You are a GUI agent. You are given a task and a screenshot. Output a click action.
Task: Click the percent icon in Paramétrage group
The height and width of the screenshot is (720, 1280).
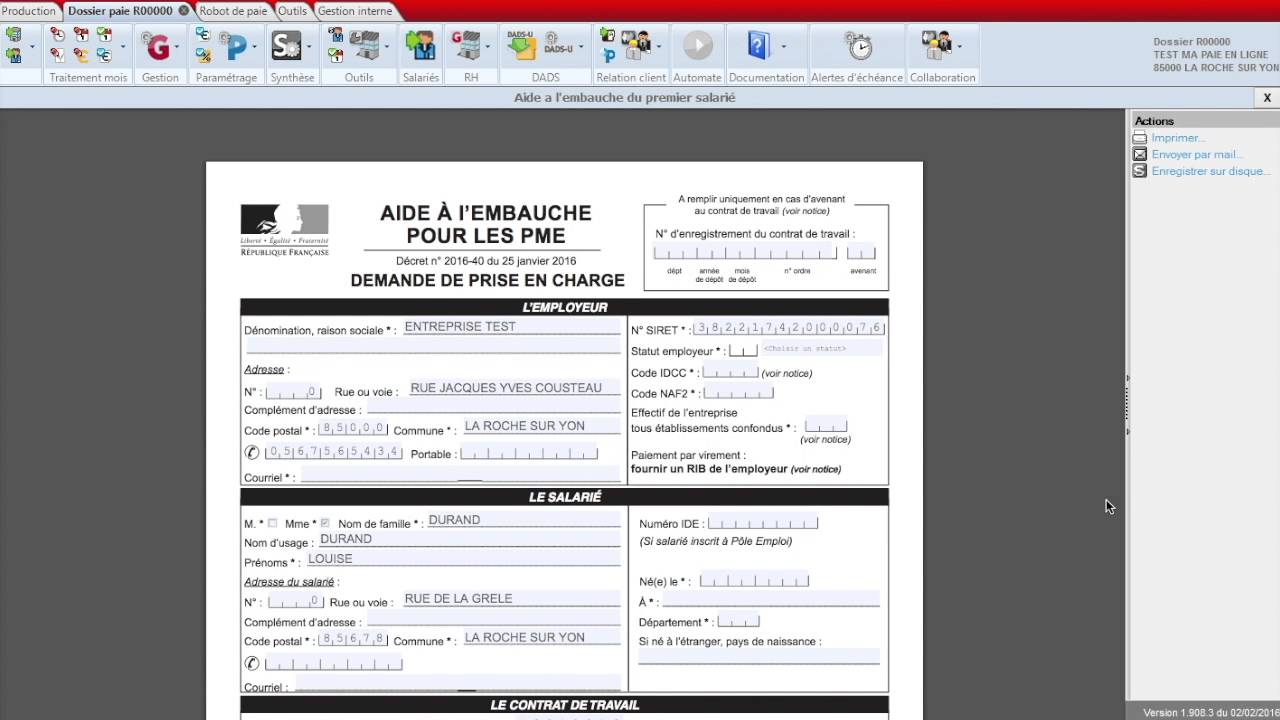[x=203, y=55]
